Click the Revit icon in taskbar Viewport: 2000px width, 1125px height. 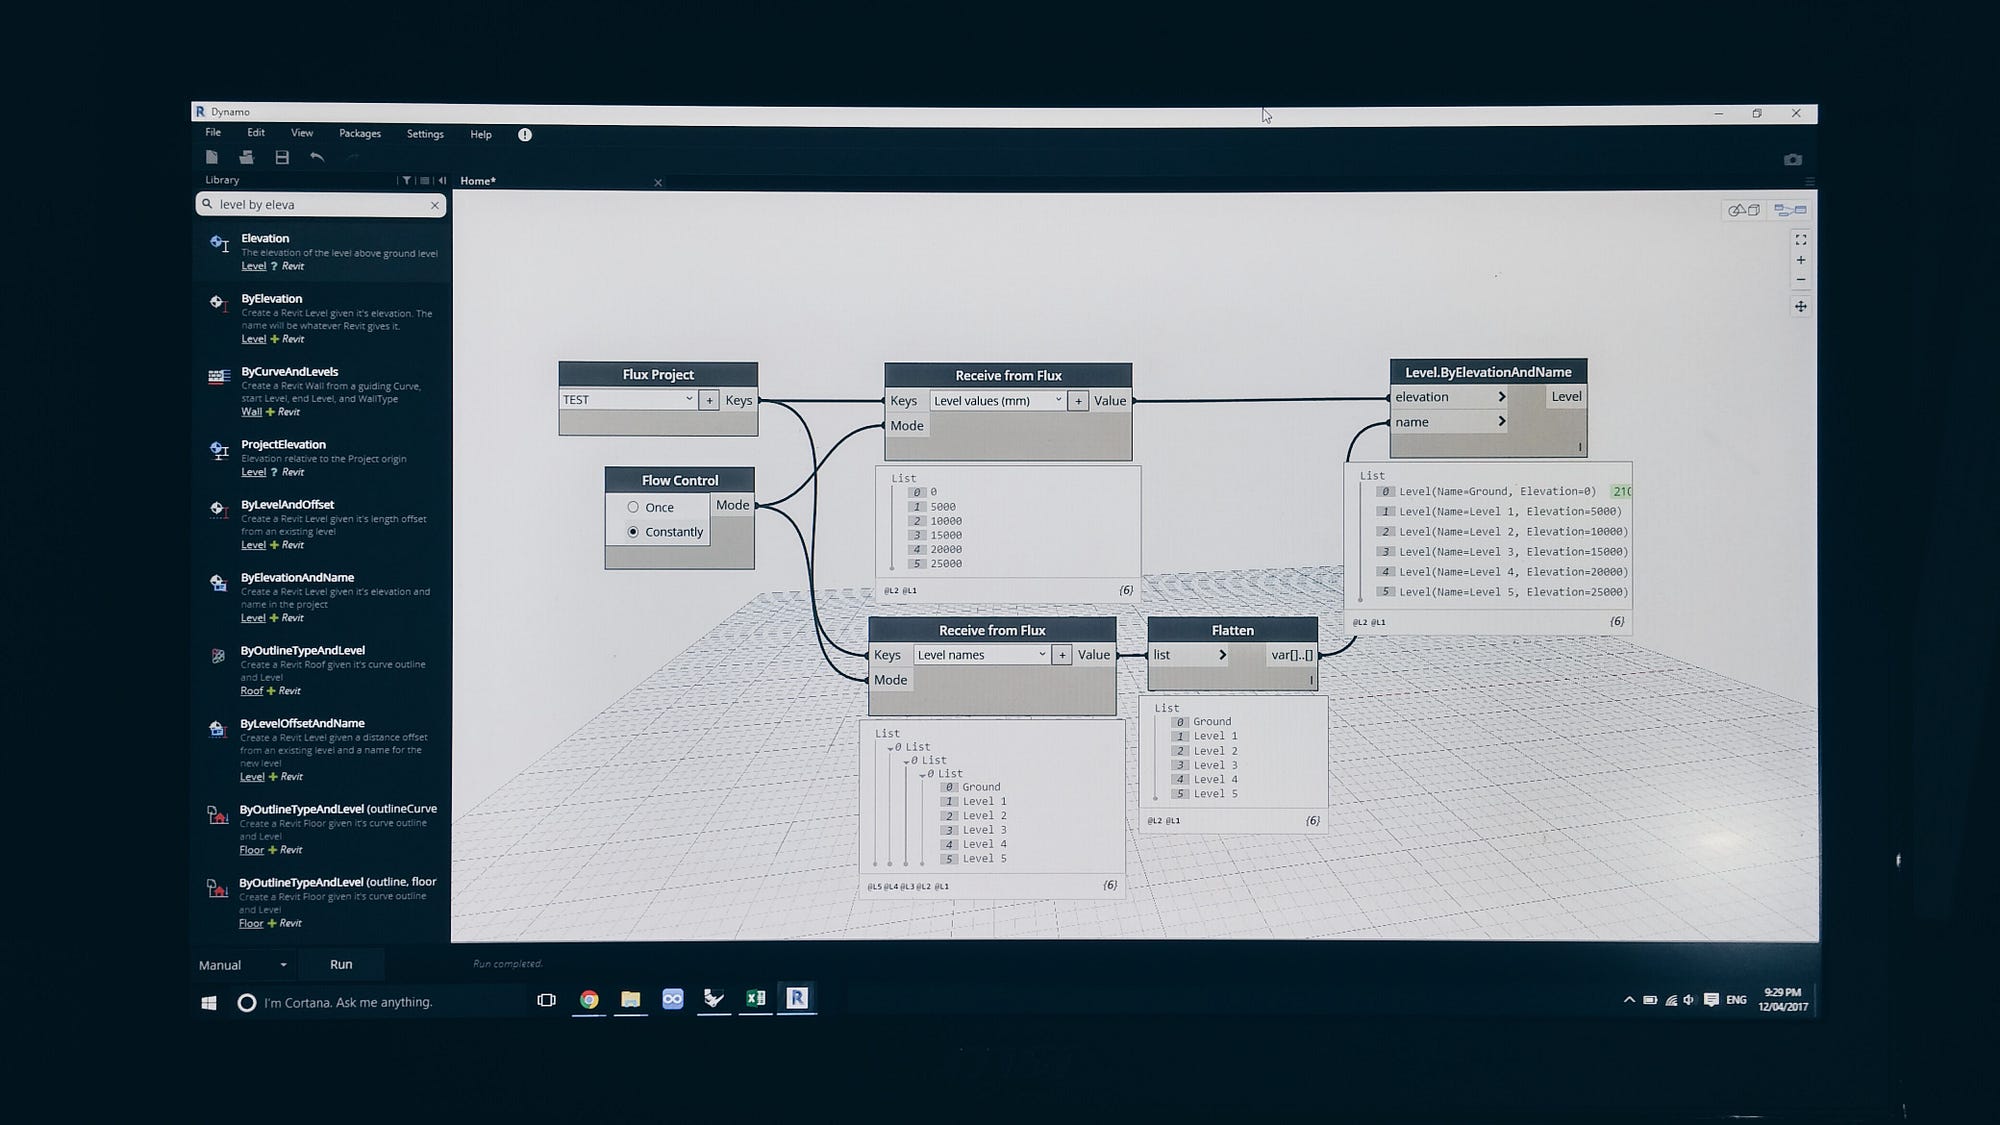[x=797, y=998]
